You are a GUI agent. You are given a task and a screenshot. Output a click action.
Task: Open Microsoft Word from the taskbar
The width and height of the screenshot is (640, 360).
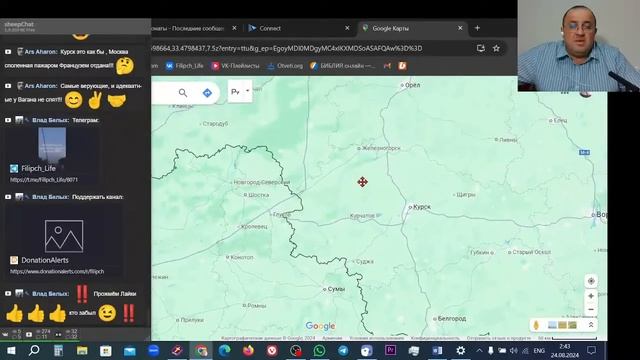point(437,351)
